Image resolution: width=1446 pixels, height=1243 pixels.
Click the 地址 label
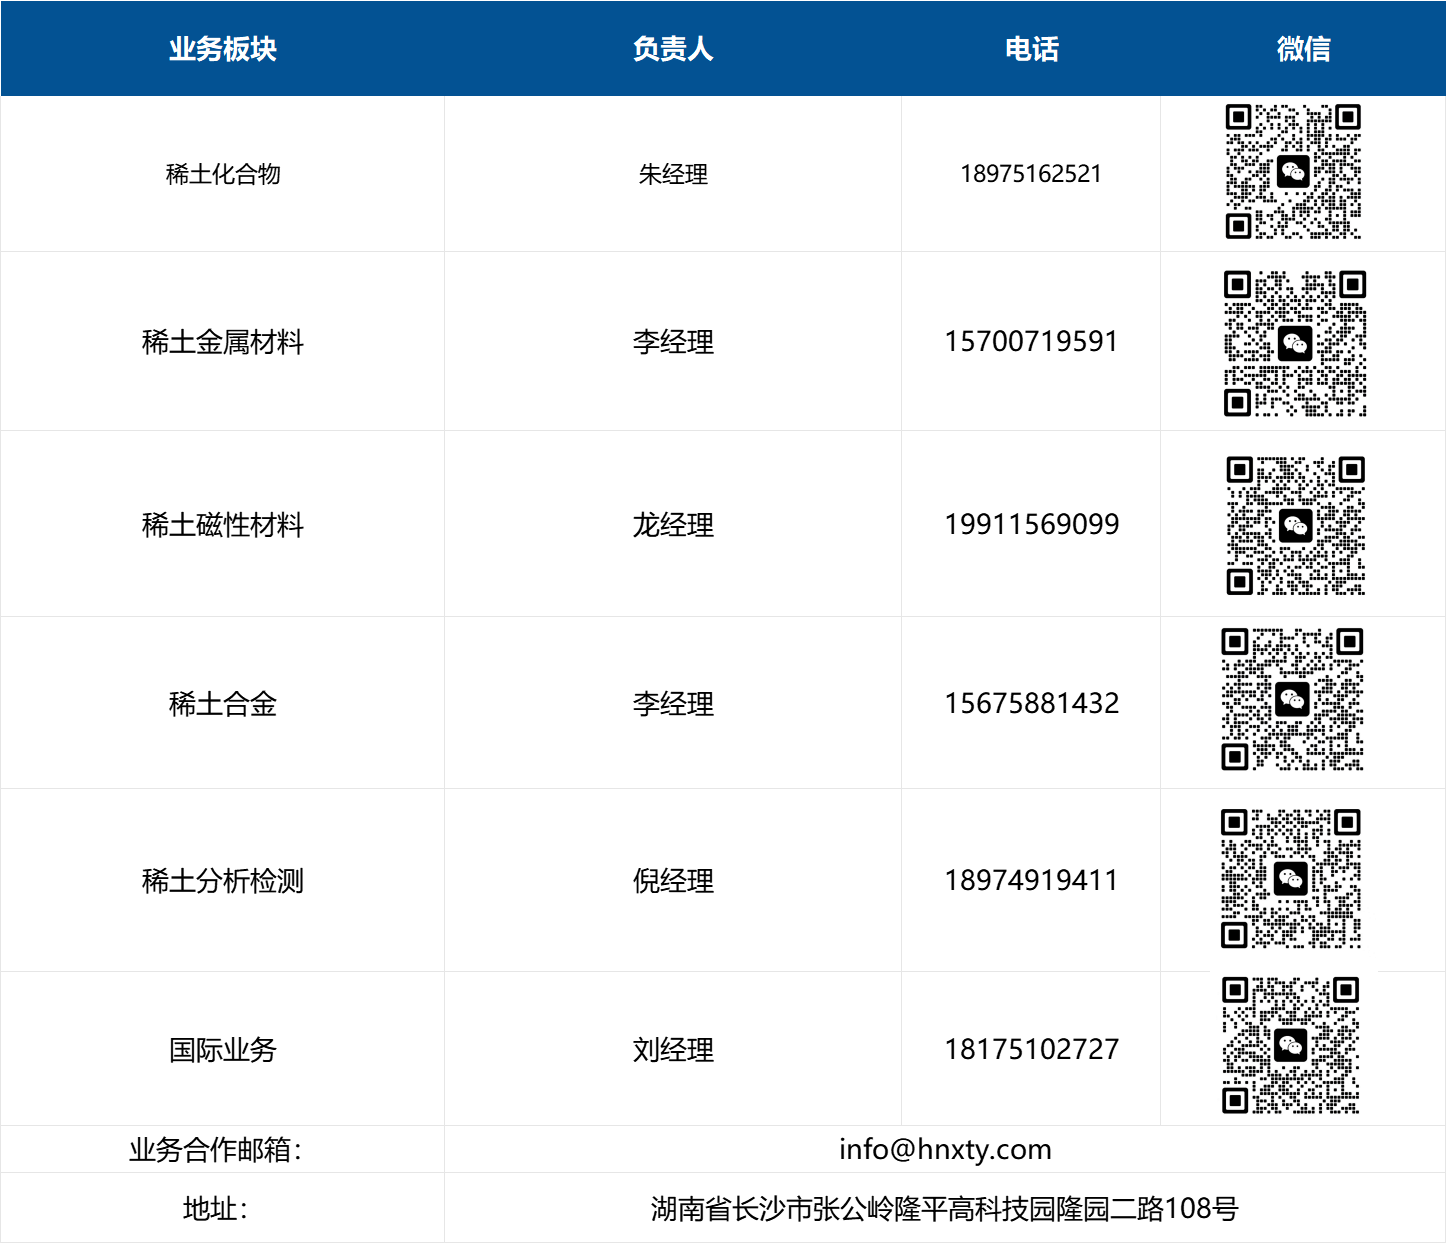[215, 1209]
